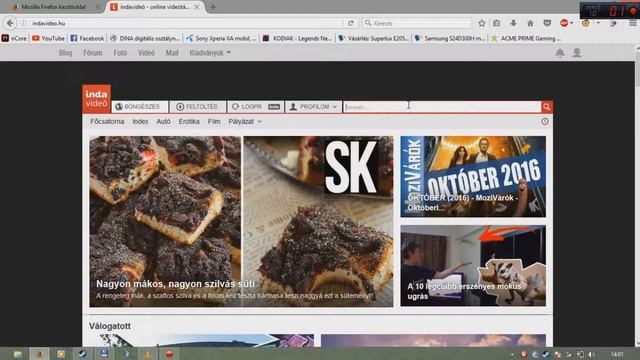The height and width of the screenshot is (360, 640).
Task: Open the Vásárlás: Superlux bookmark
Action: pos(373,38)
